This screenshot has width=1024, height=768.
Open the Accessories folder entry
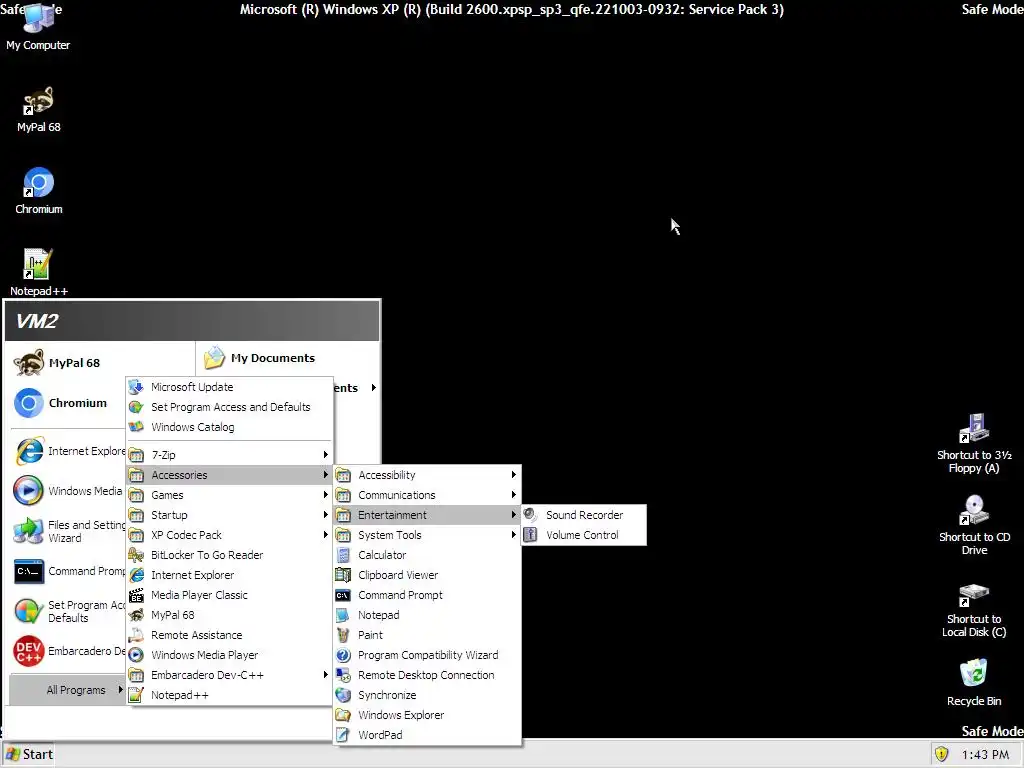[229, 475]
